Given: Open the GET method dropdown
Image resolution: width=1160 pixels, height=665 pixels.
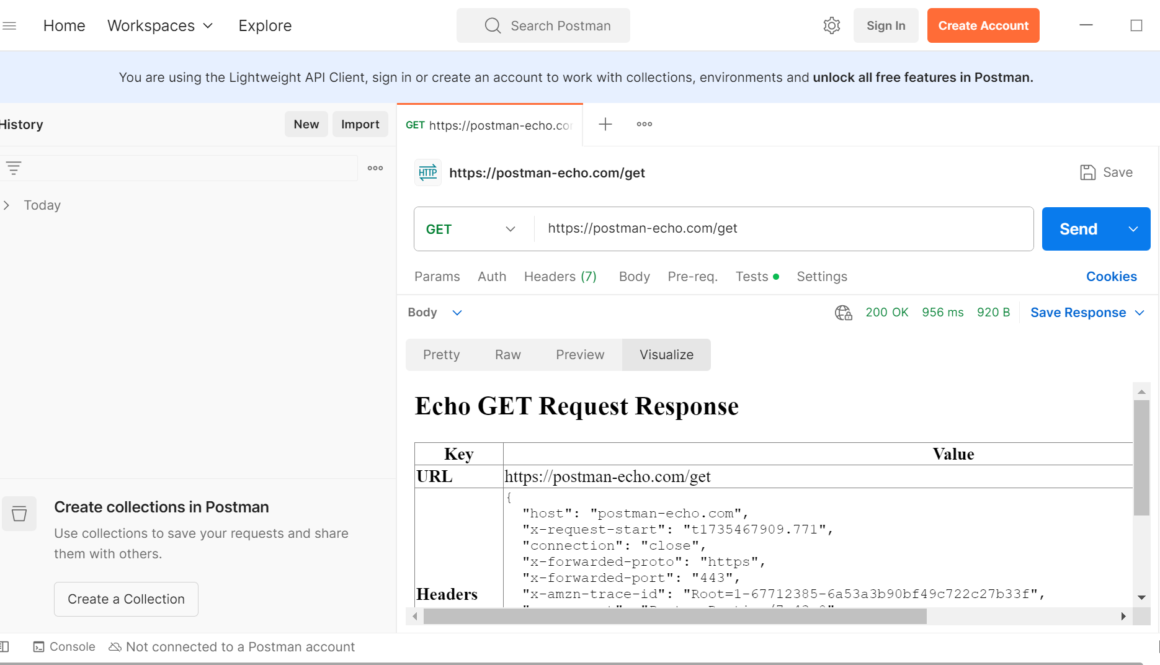Looking at the screenshot, I should click(x=471, y=229).
